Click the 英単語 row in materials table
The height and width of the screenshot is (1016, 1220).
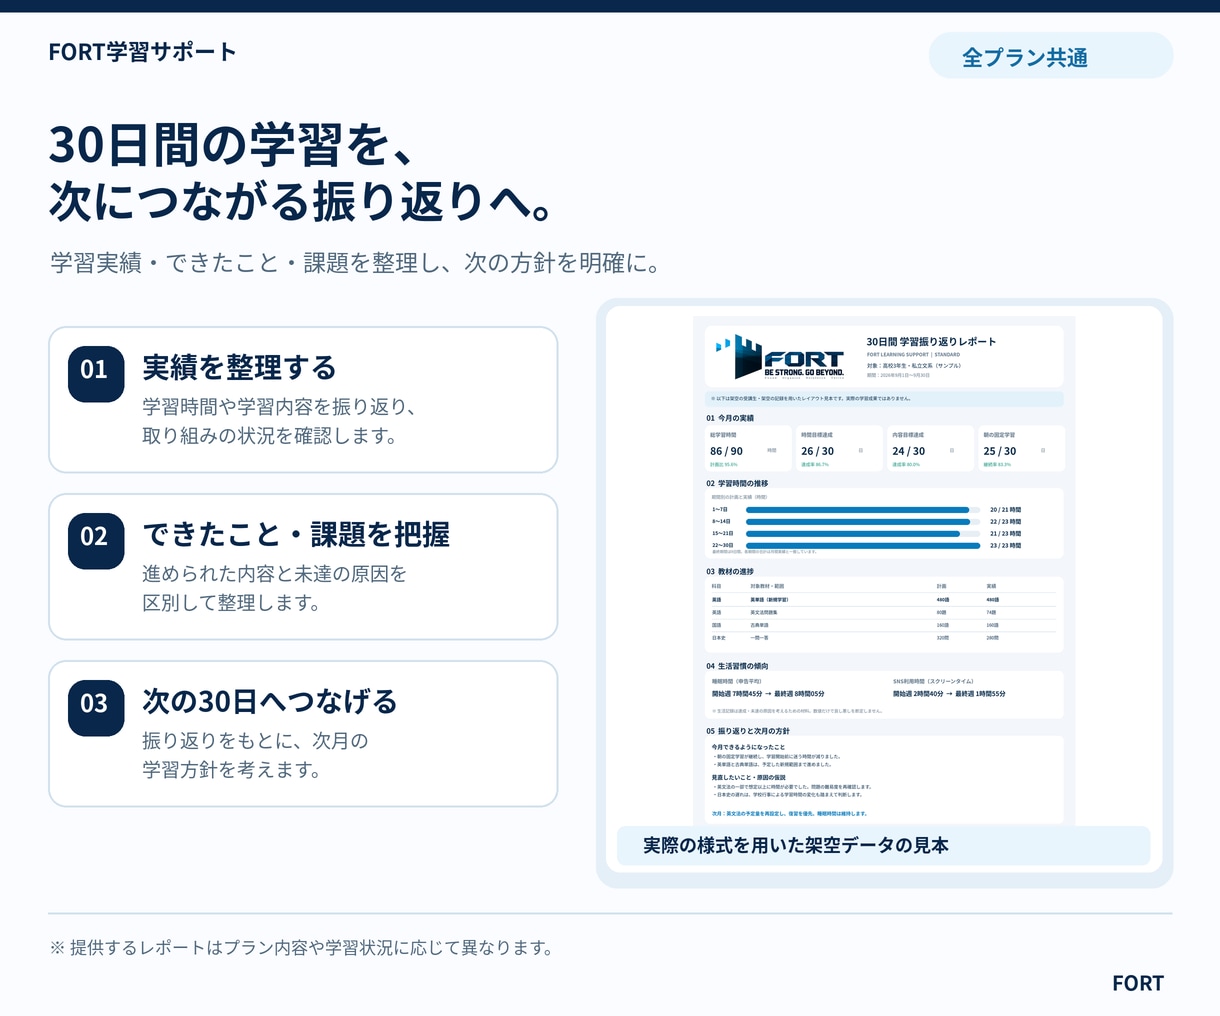[x=883, y=600]
